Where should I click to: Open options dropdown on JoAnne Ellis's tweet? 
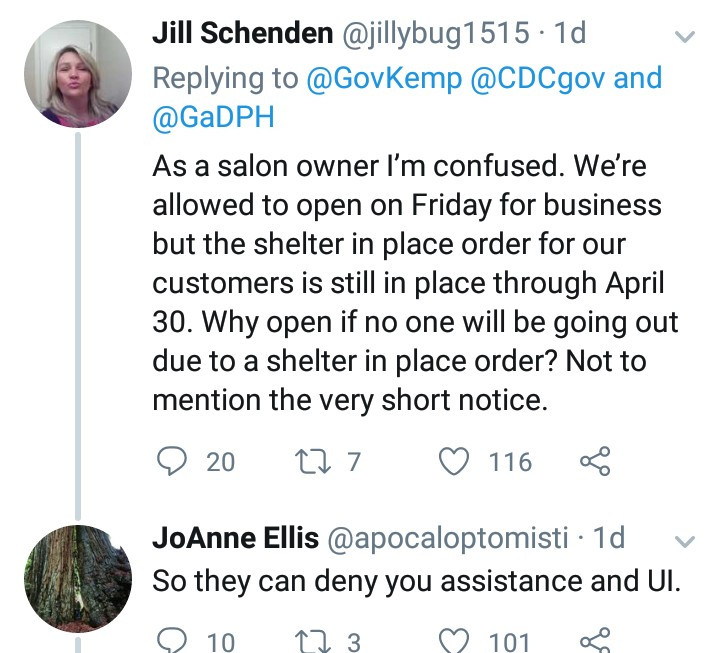click(x=685, y=541)
